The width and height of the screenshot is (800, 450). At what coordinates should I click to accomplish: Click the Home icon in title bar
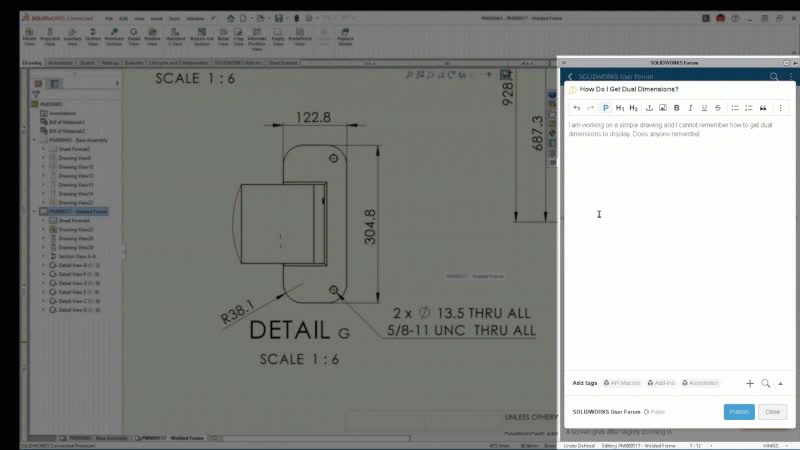231,18
